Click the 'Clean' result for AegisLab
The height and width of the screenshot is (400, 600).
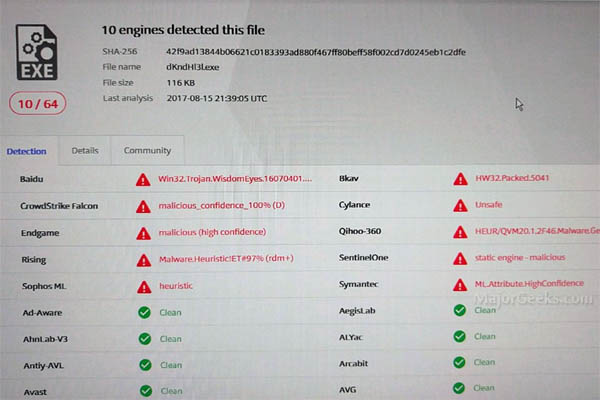(485, 310)
